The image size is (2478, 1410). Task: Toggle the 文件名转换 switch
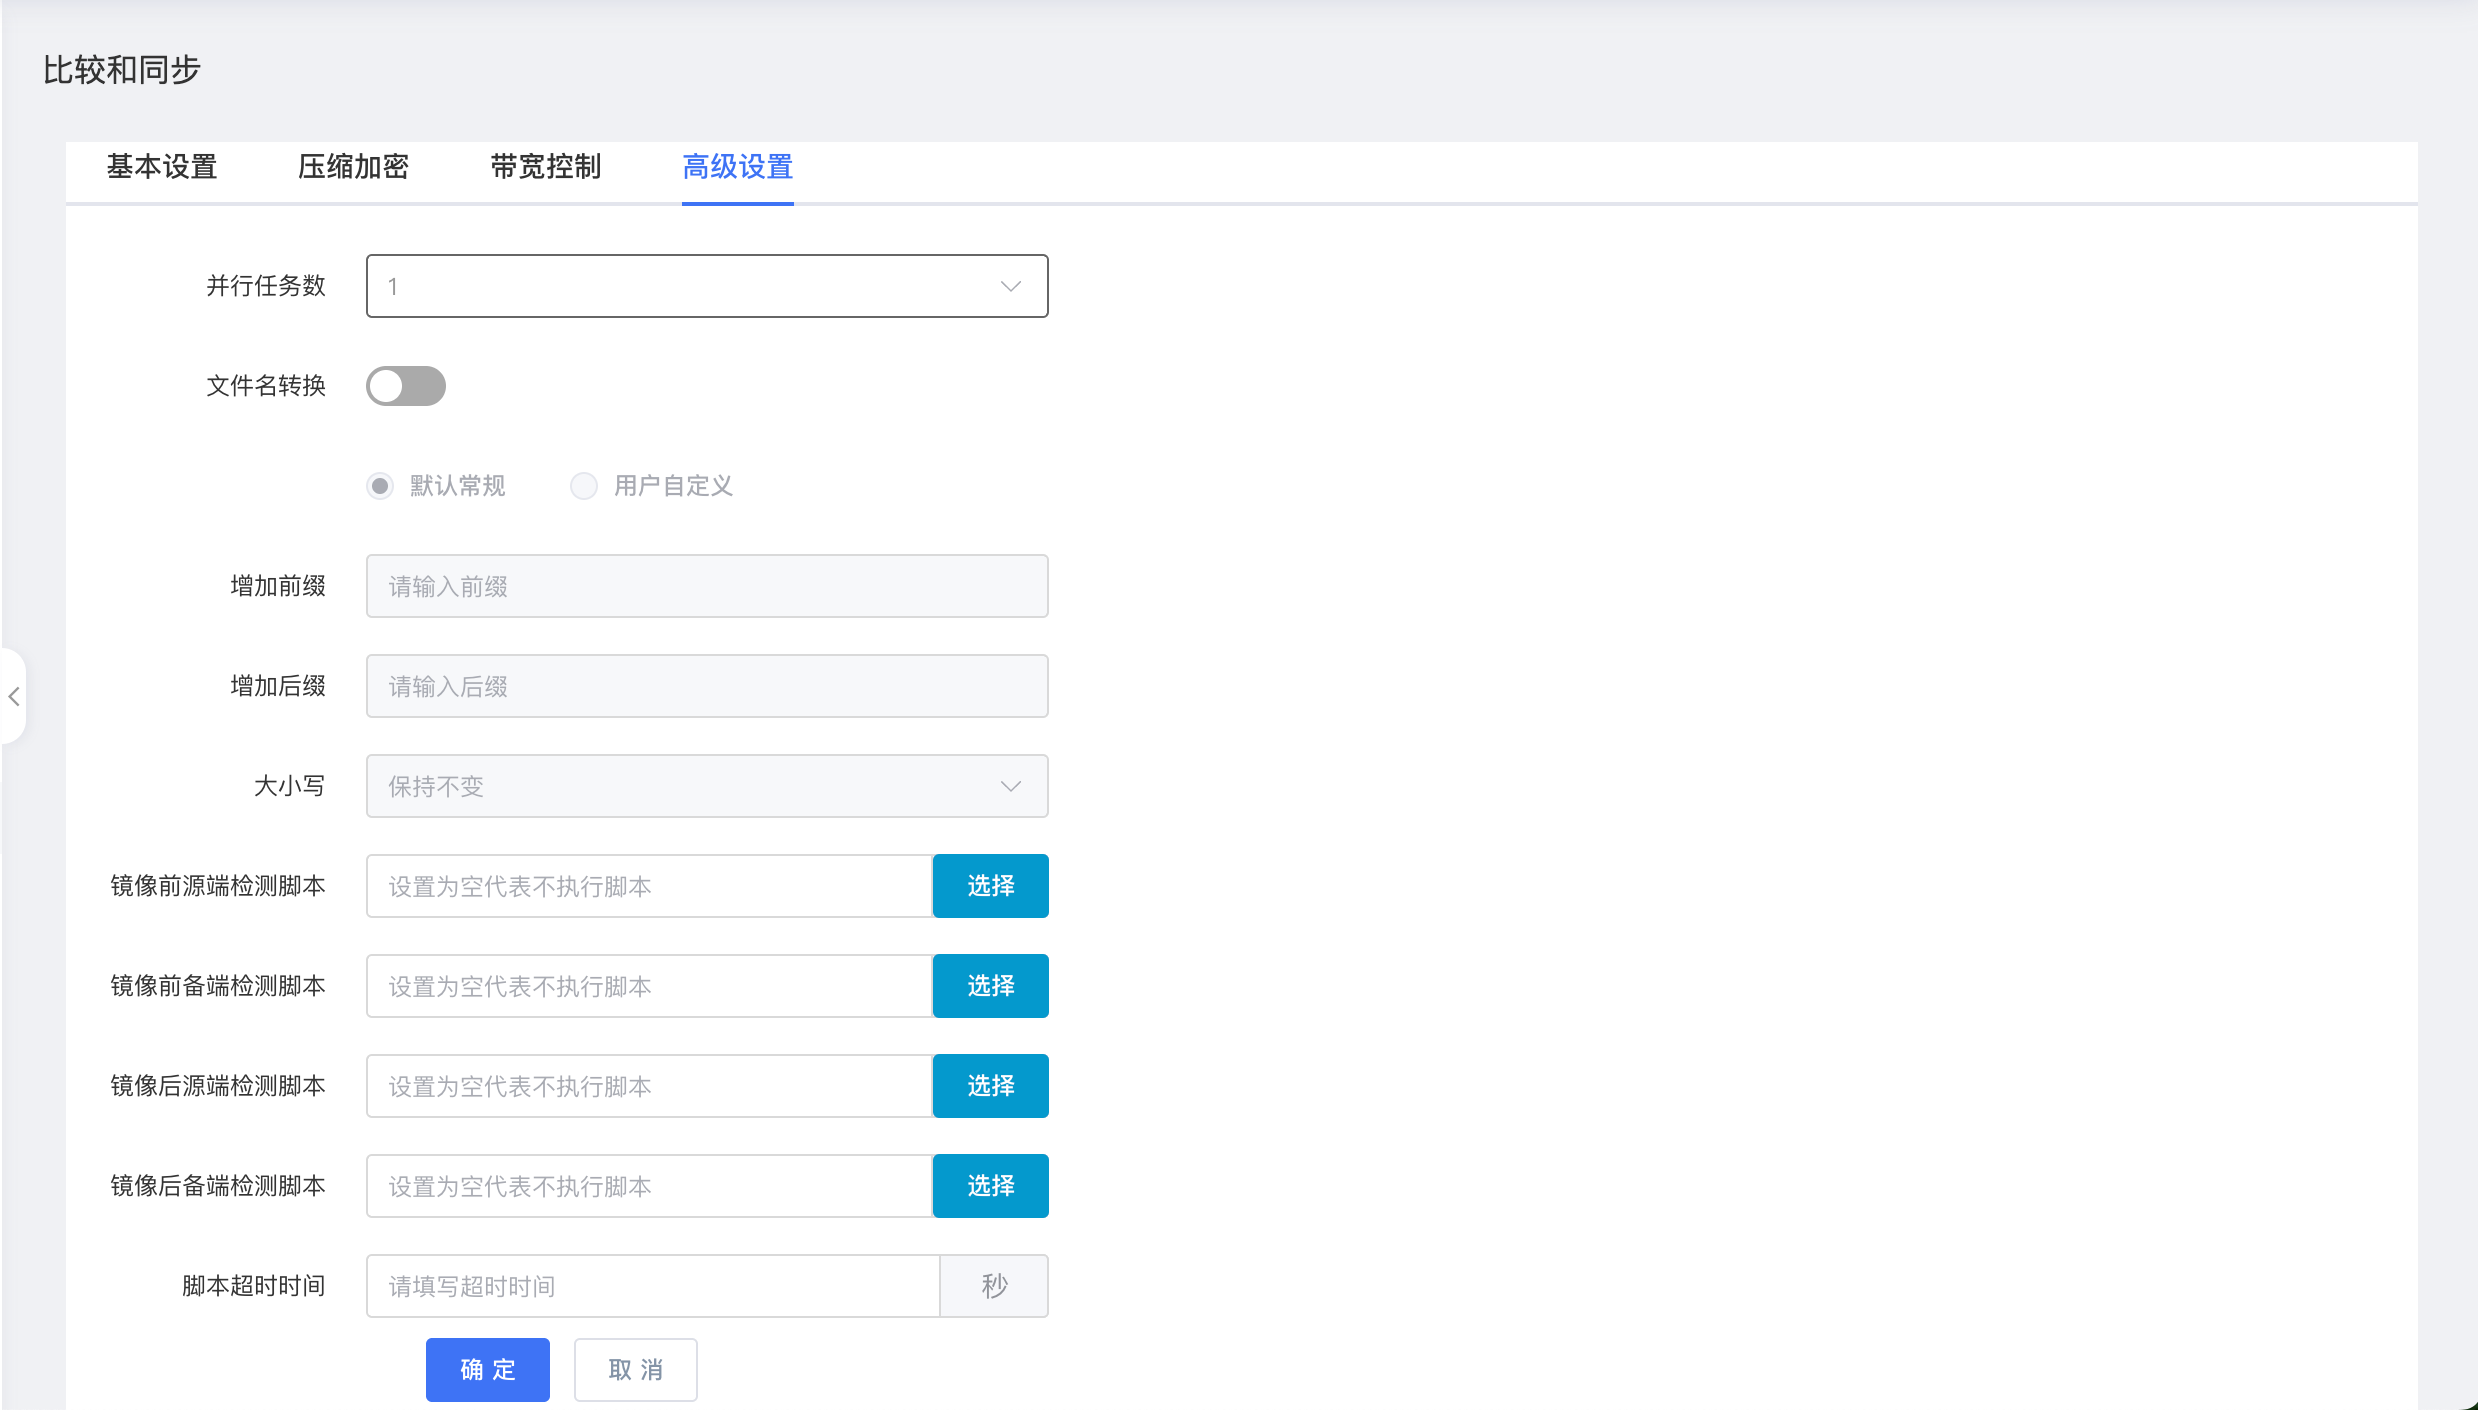pos(406,386)
